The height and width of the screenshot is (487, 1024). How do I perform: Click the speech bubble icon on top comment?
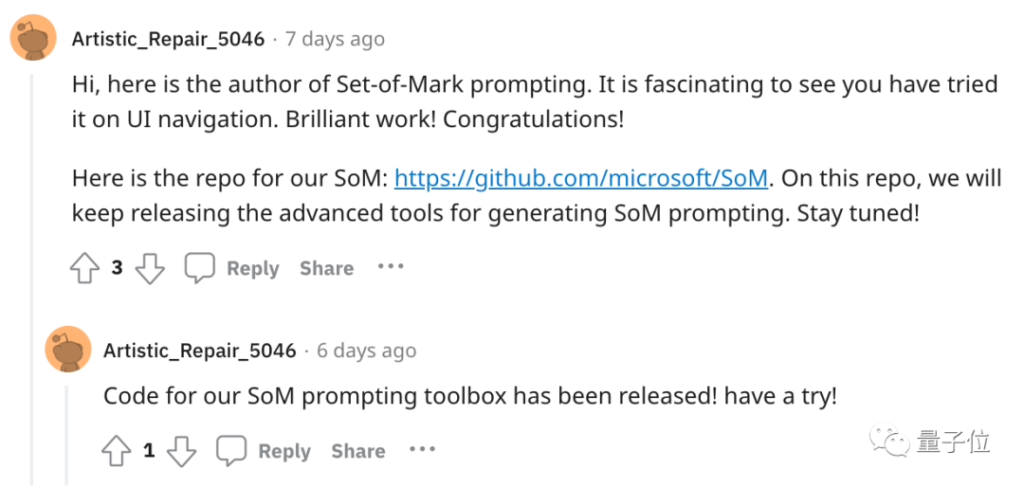click(x=201, y=268)
